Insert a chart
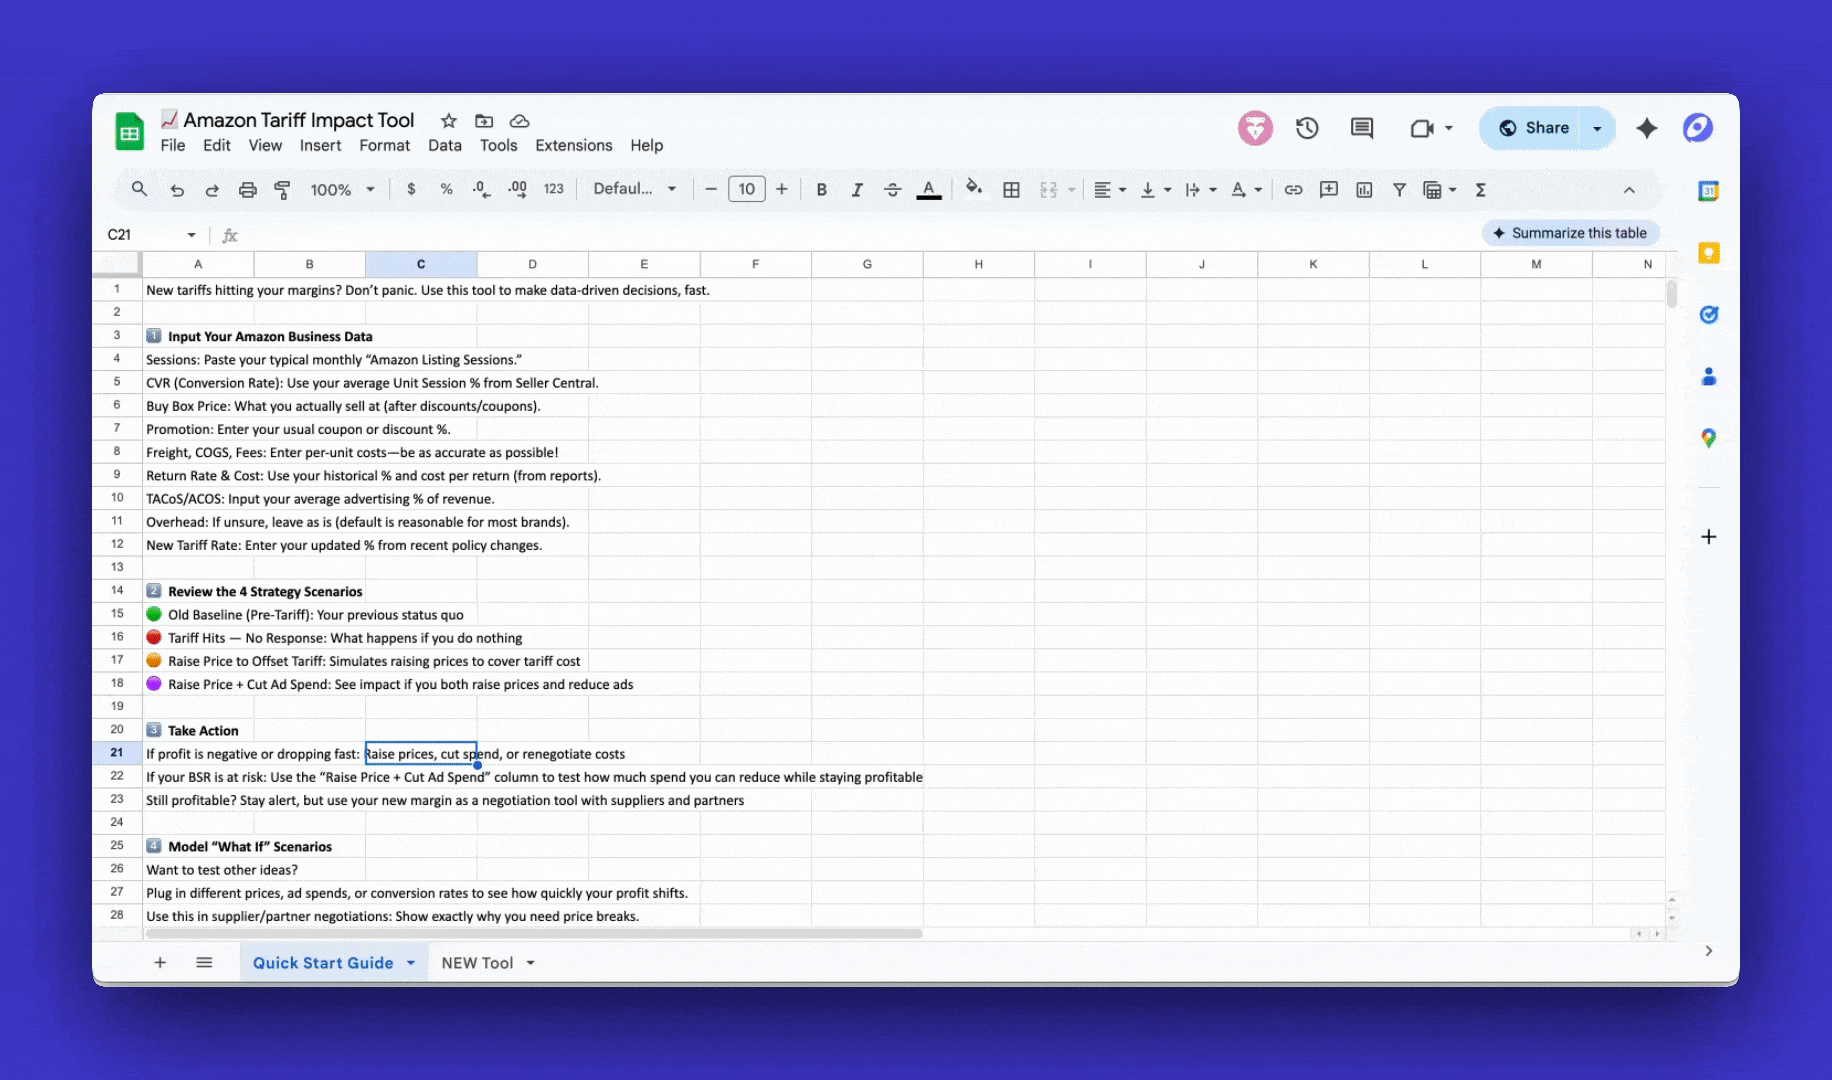 (x=1364, y=190)
